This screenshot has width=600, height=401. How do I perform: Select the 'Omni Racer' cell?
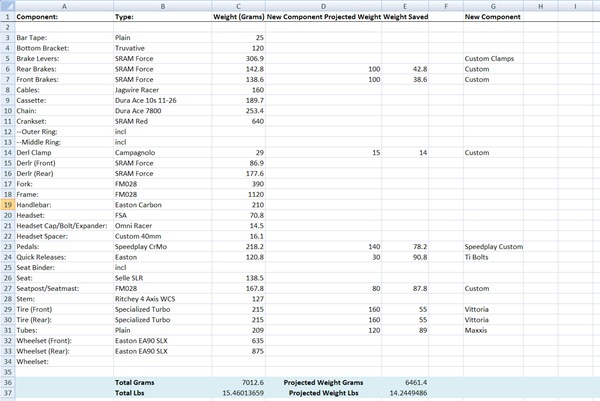click(x=162, y=226)
